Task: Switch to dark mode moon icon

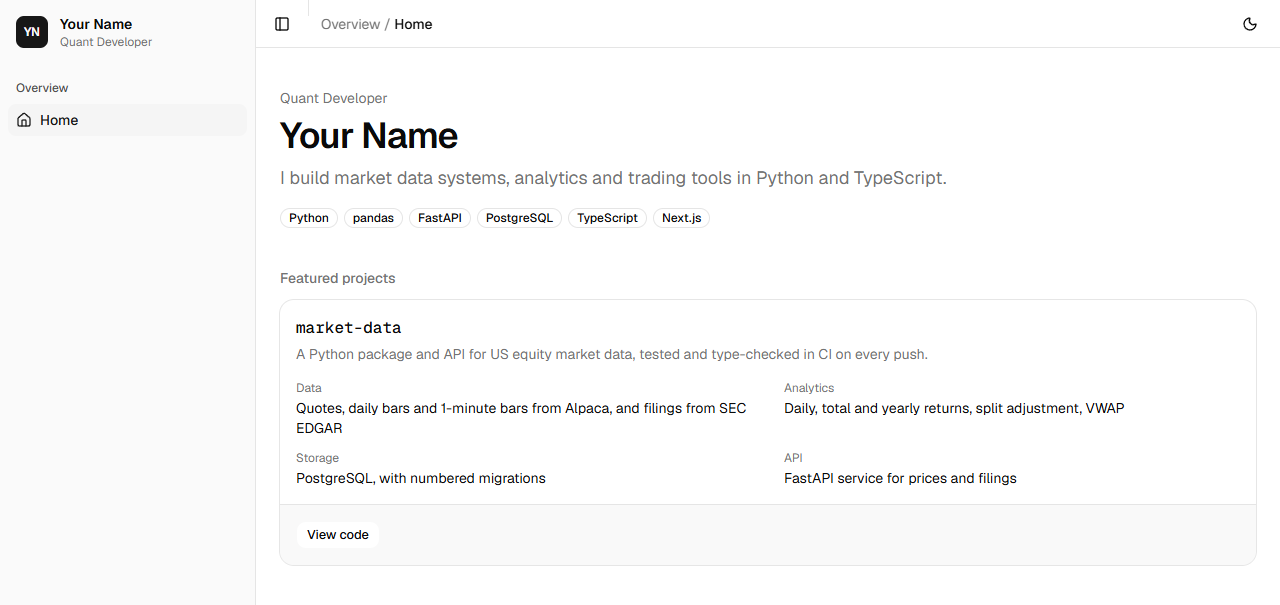Action: click(1250, 24)
